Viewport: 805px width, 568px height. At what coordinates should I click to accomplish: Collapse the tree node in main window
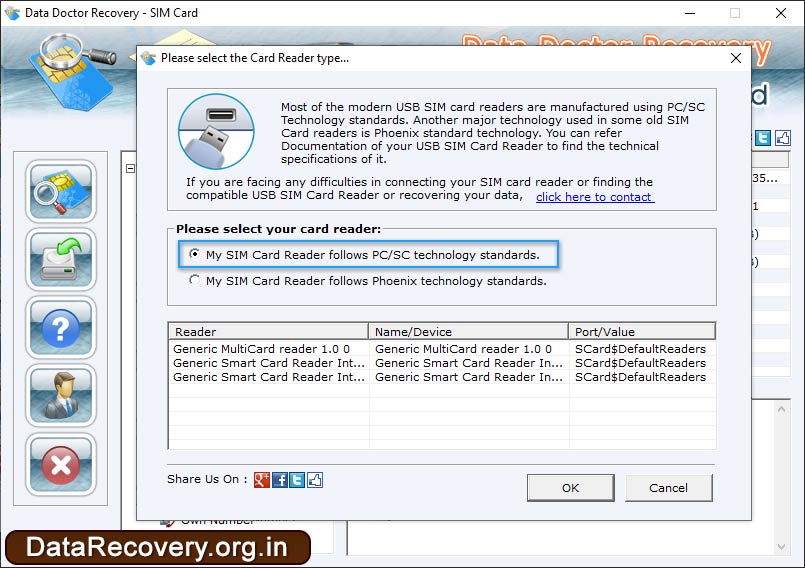pyautogui.click(x=130, y=168)
